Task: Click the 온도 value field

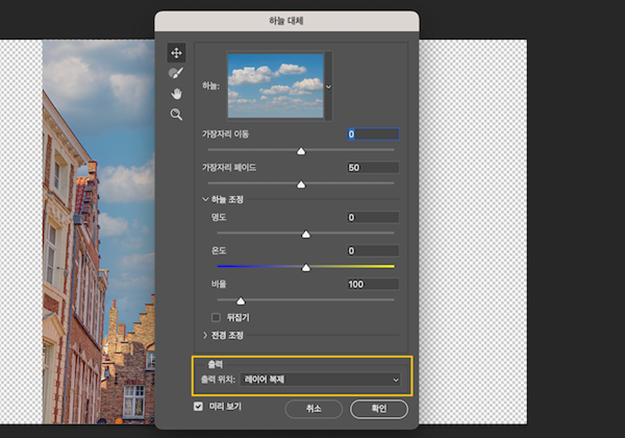Action: [373, 251]
